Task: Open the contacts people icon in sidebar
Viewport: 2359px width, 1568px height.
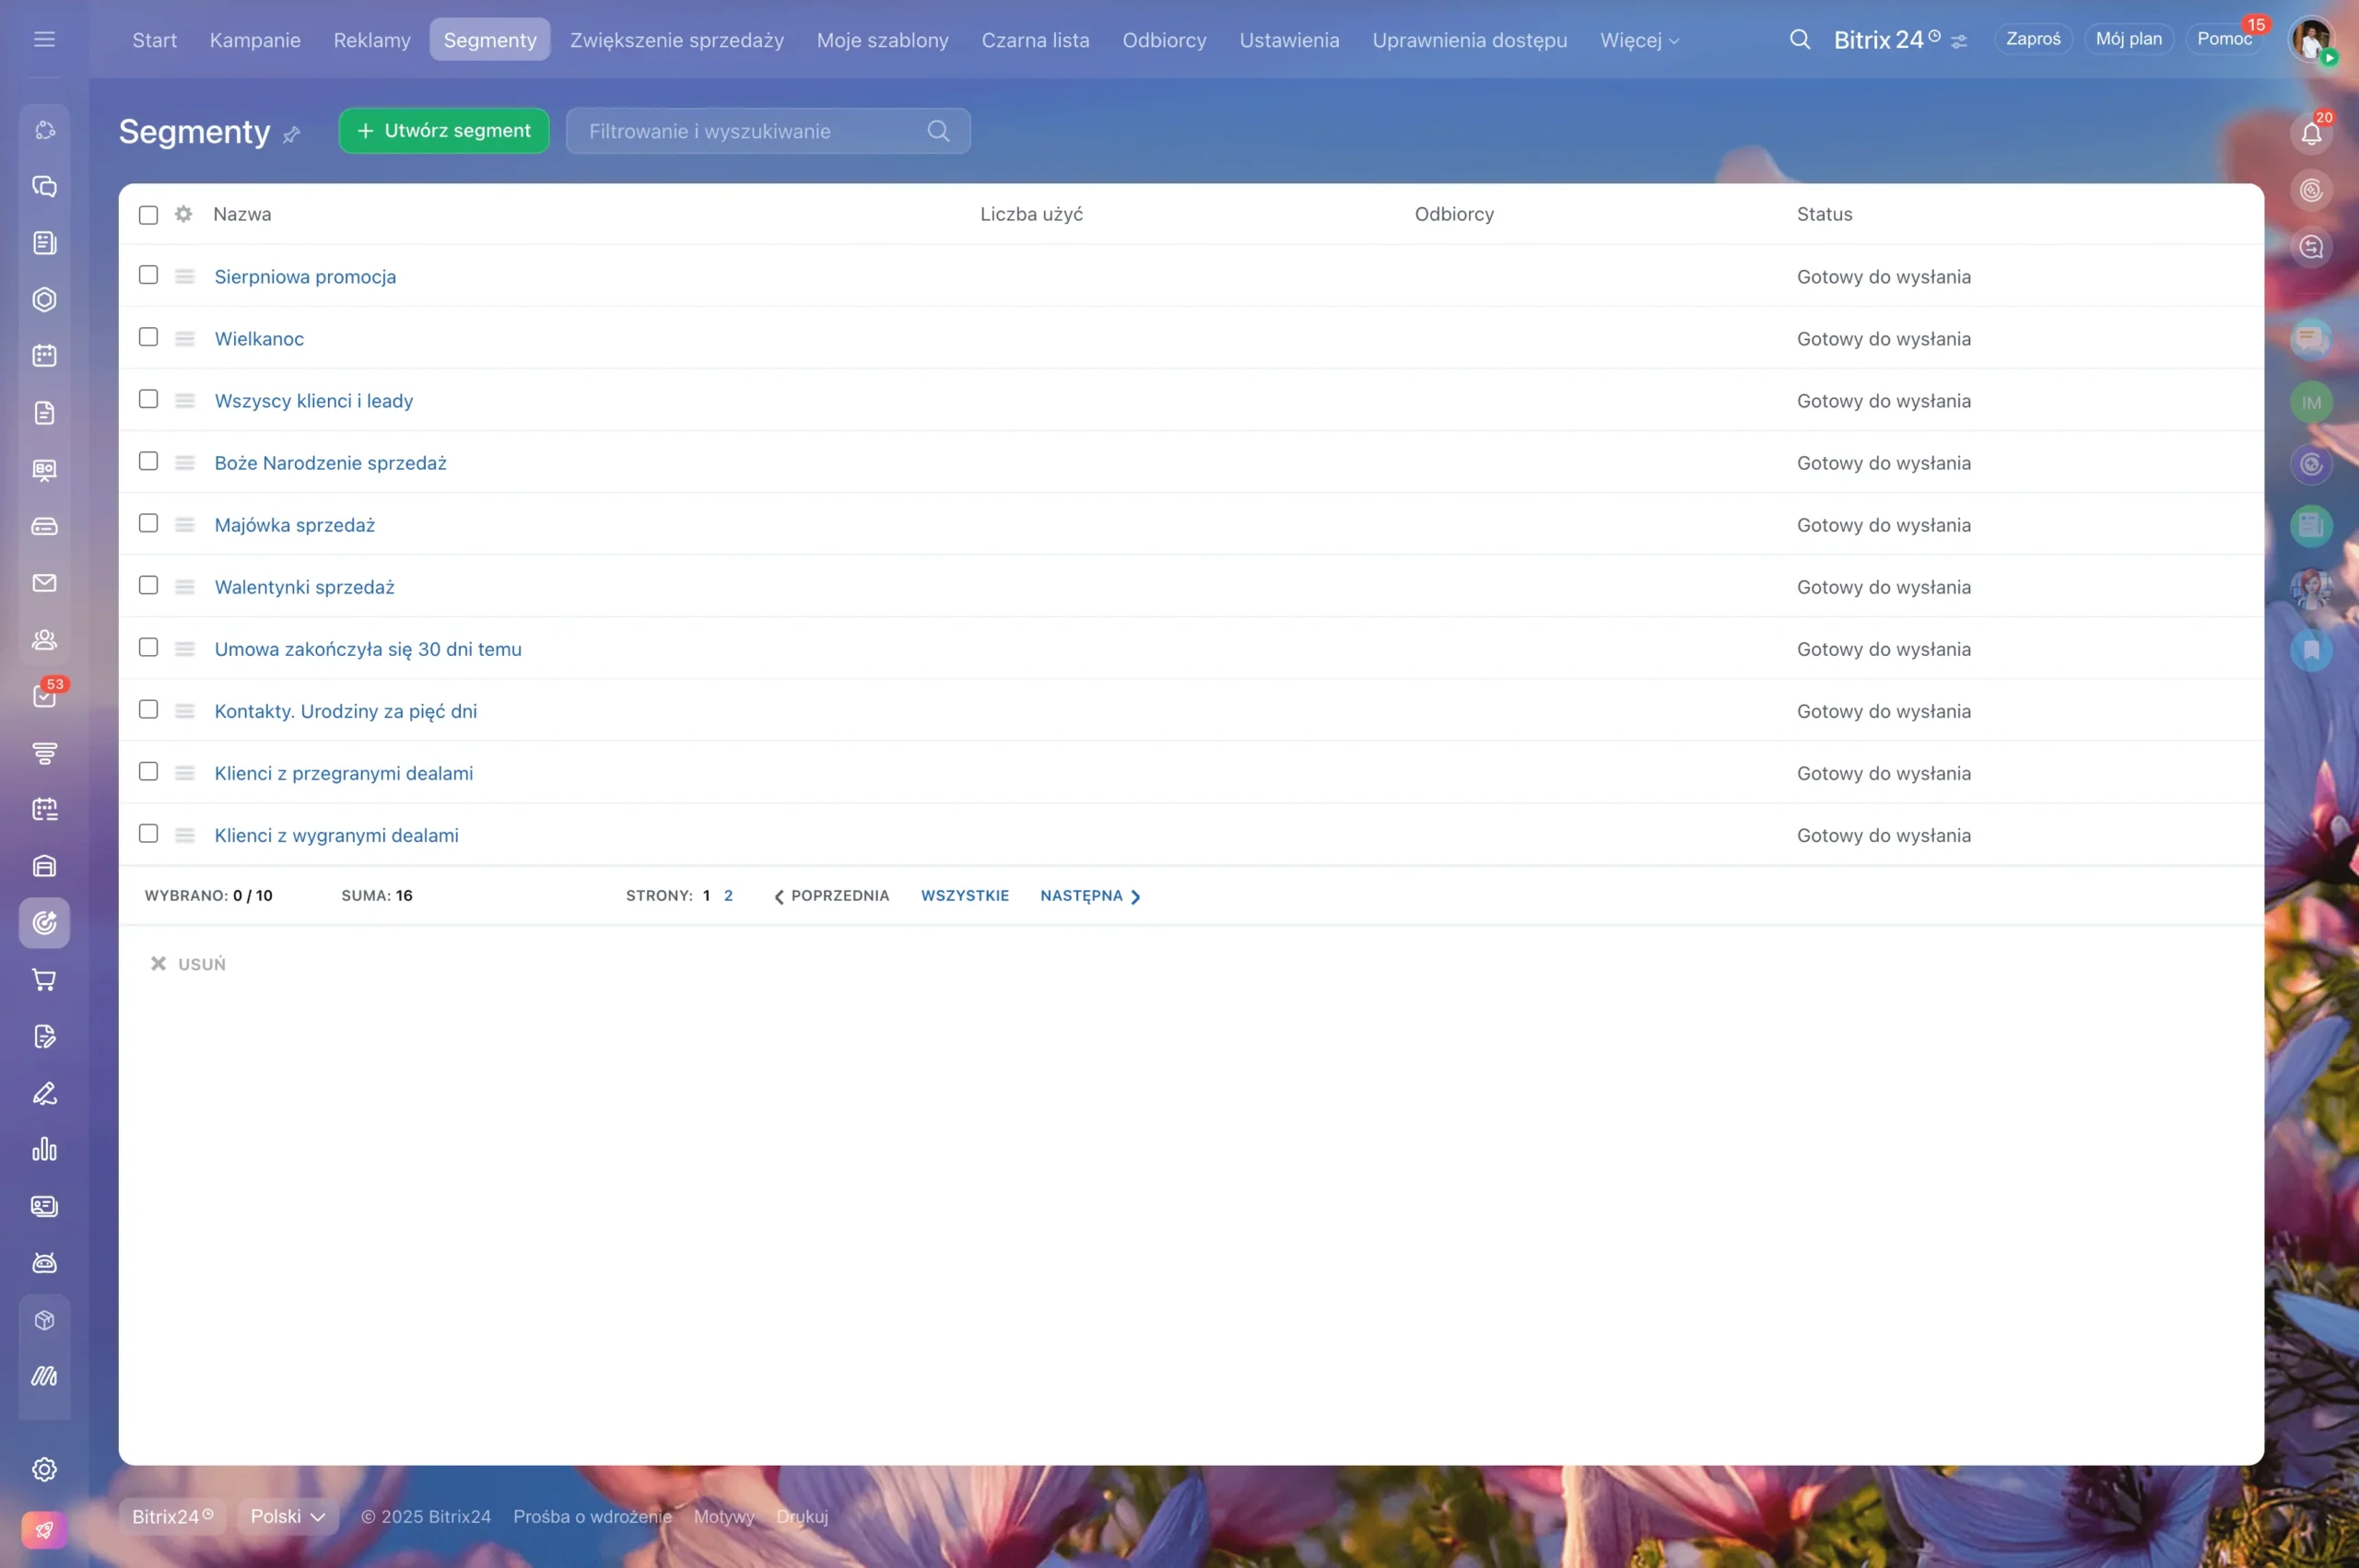Action: point(44,640)
